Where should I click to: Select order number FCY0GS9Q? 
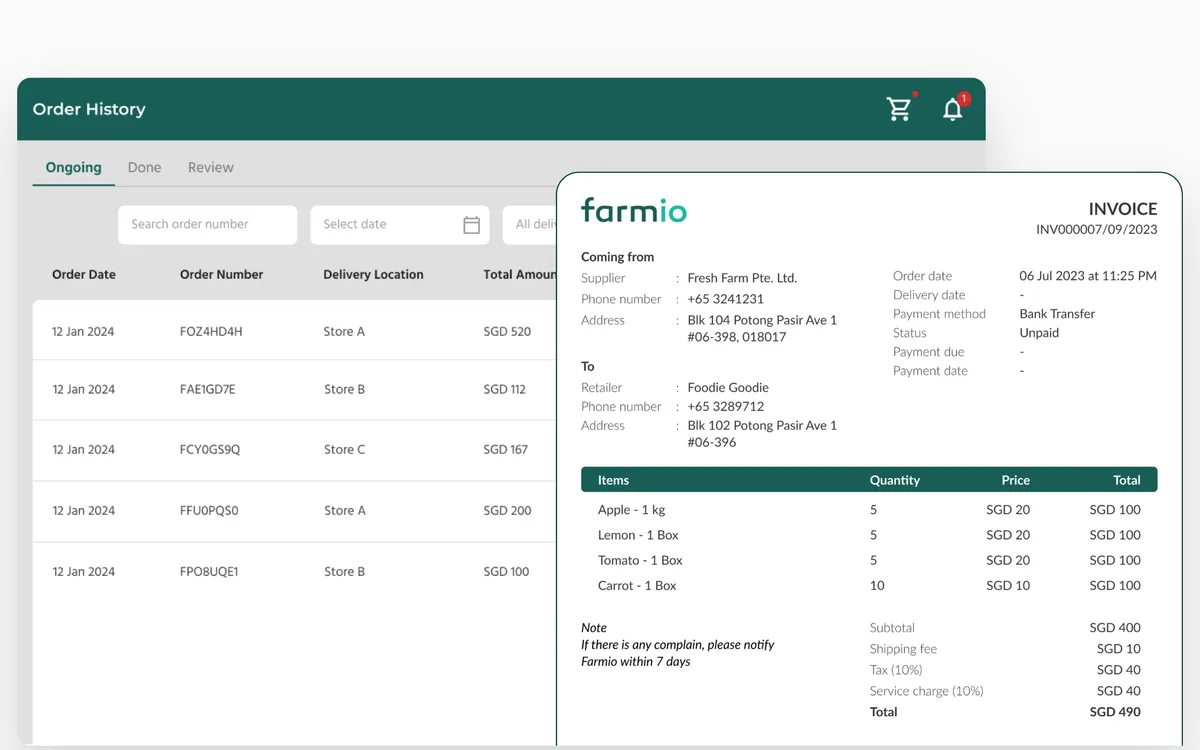click(x=210, y=449)
